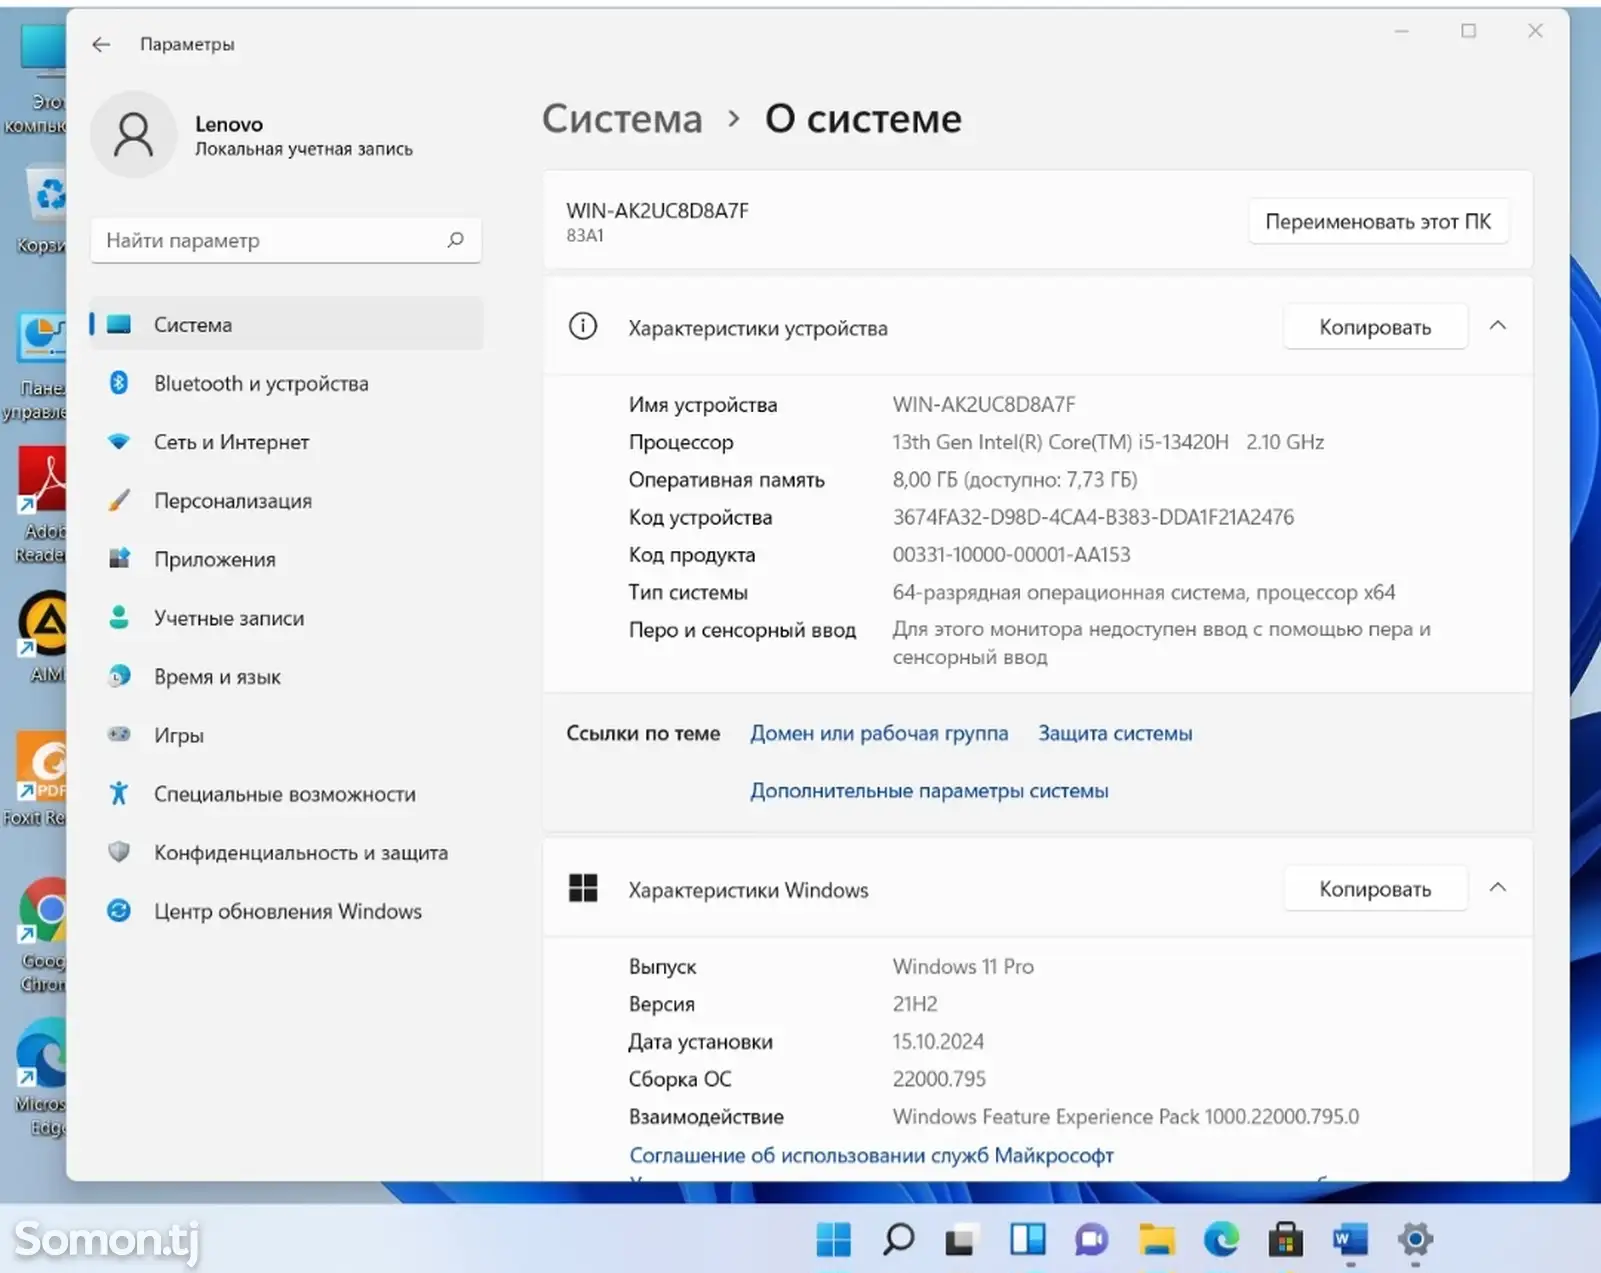This screenshot has height=1273, width=1601.
Task: Click product code 00331-10000-00001-AA153
Action: pos(1011,554)
